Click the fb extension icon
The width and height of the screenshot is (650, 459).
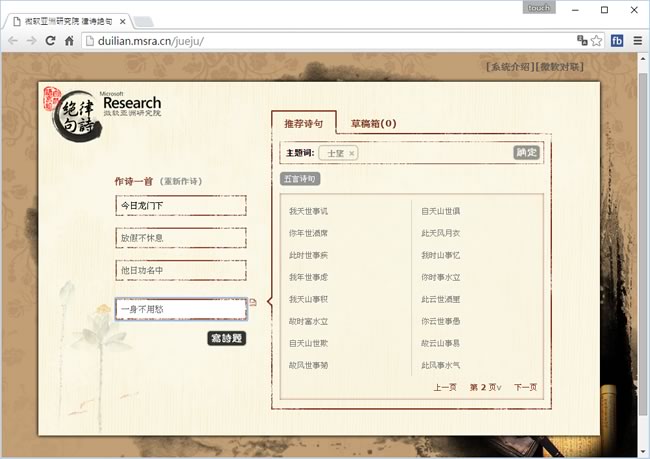click(x=617, y=41)
